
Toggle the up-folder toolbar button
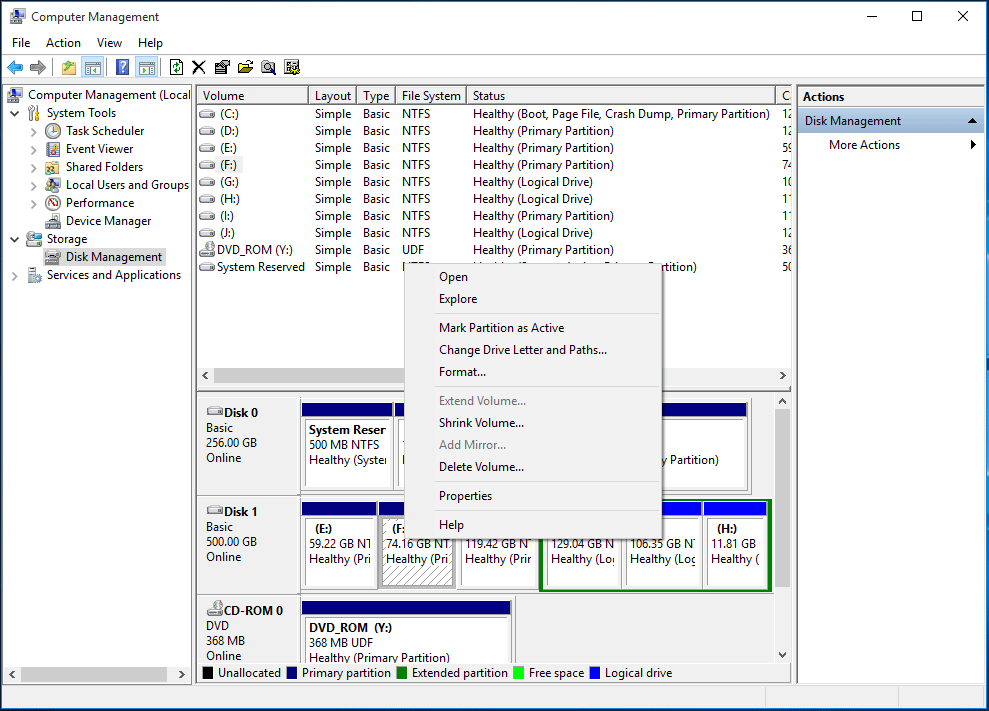coord(68,66)
